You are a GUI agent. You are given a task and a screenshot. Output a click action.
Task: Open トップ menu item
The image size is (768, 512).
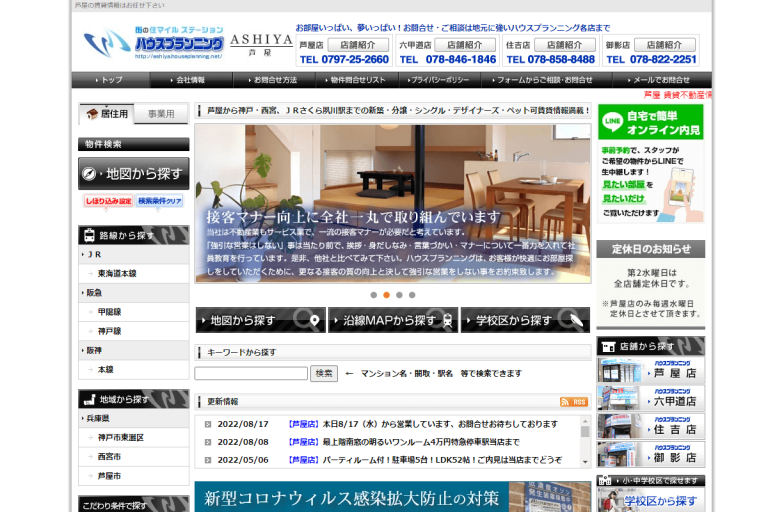[x=111, y=80]
